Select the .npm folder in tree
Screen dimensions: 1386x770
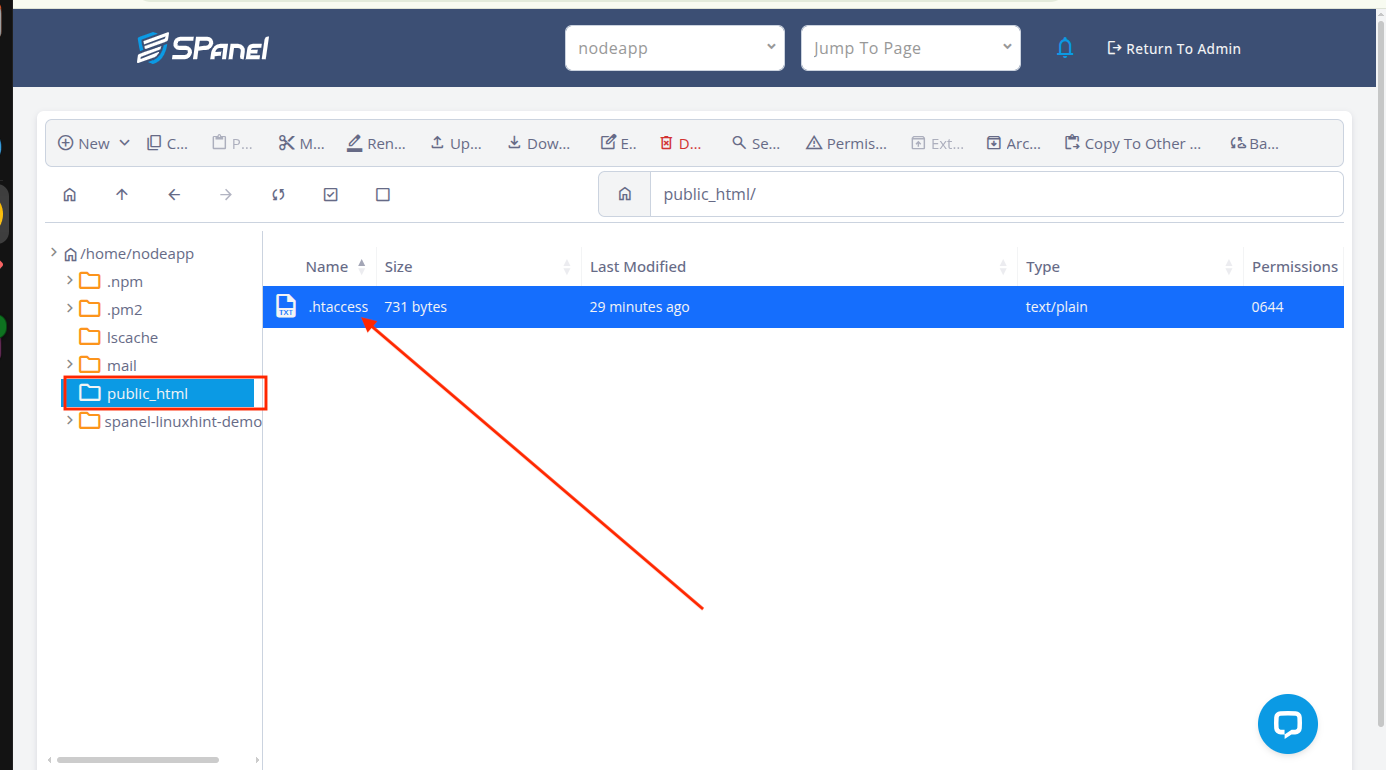(111, 281)
